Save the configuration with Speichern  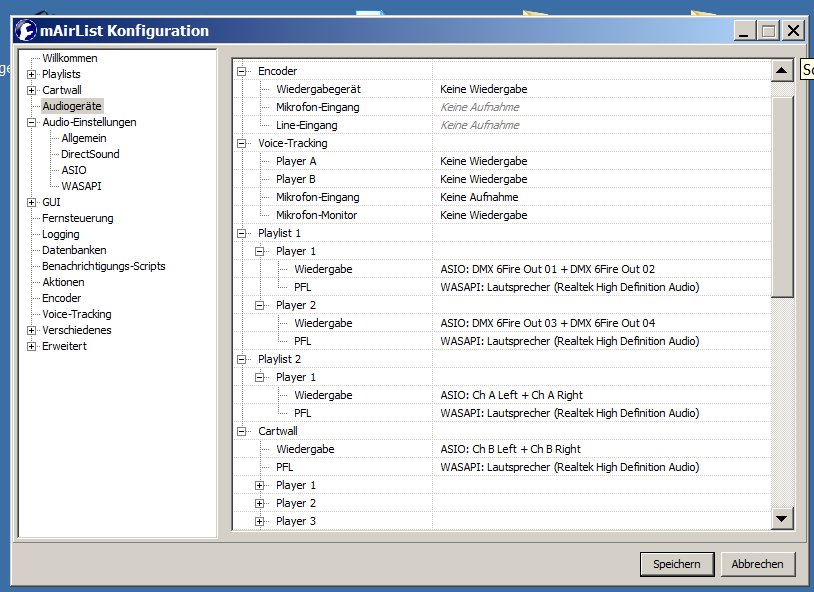[677, 564]
